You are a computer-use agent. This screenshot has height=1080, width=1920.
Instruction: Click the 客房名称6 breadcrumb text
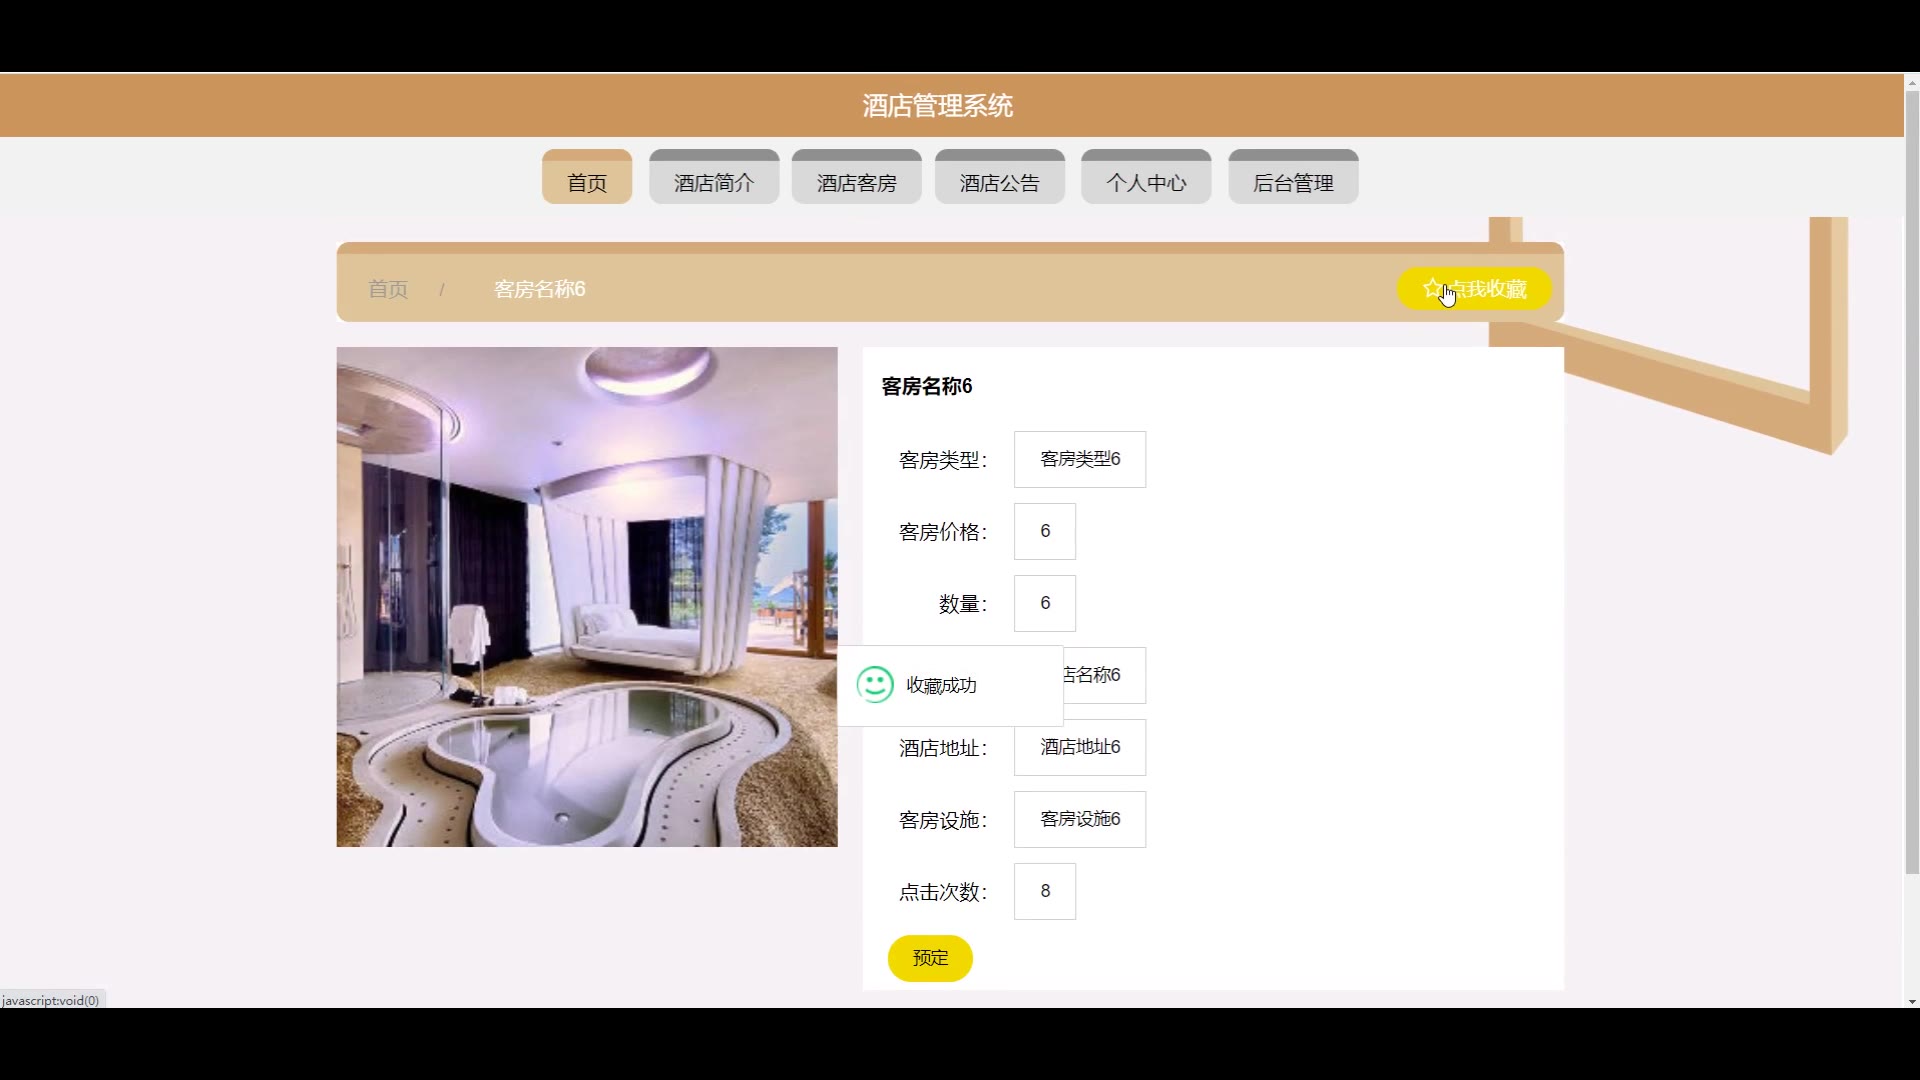[x=540, y=289]
